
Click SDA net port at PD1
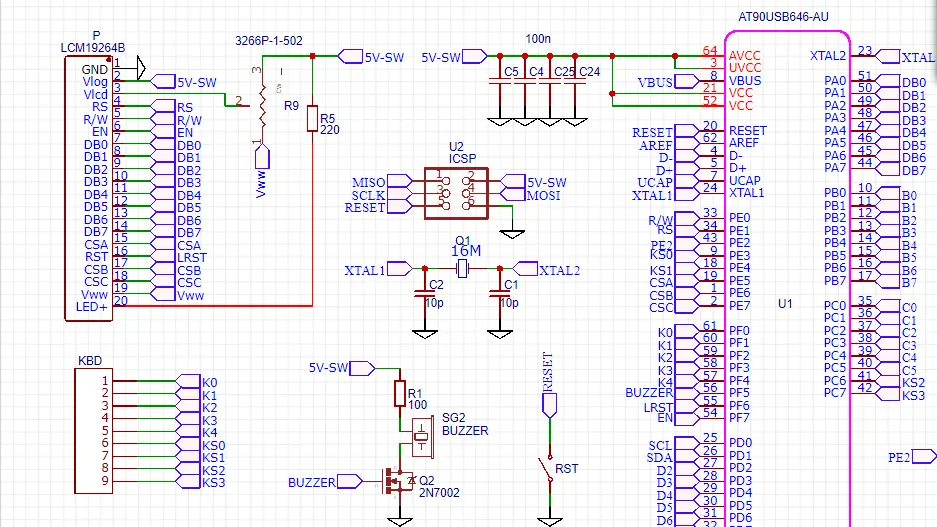pos(687,456)
